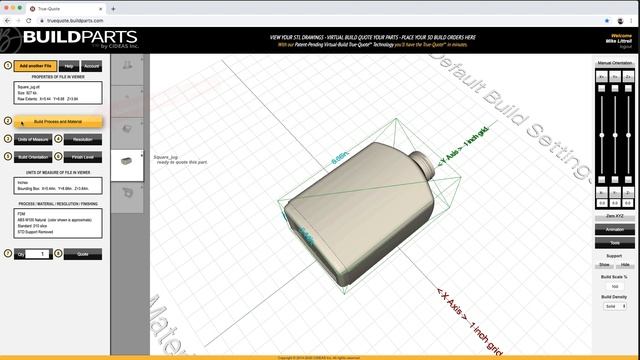Click the browser back arrow

click(7, 20)
